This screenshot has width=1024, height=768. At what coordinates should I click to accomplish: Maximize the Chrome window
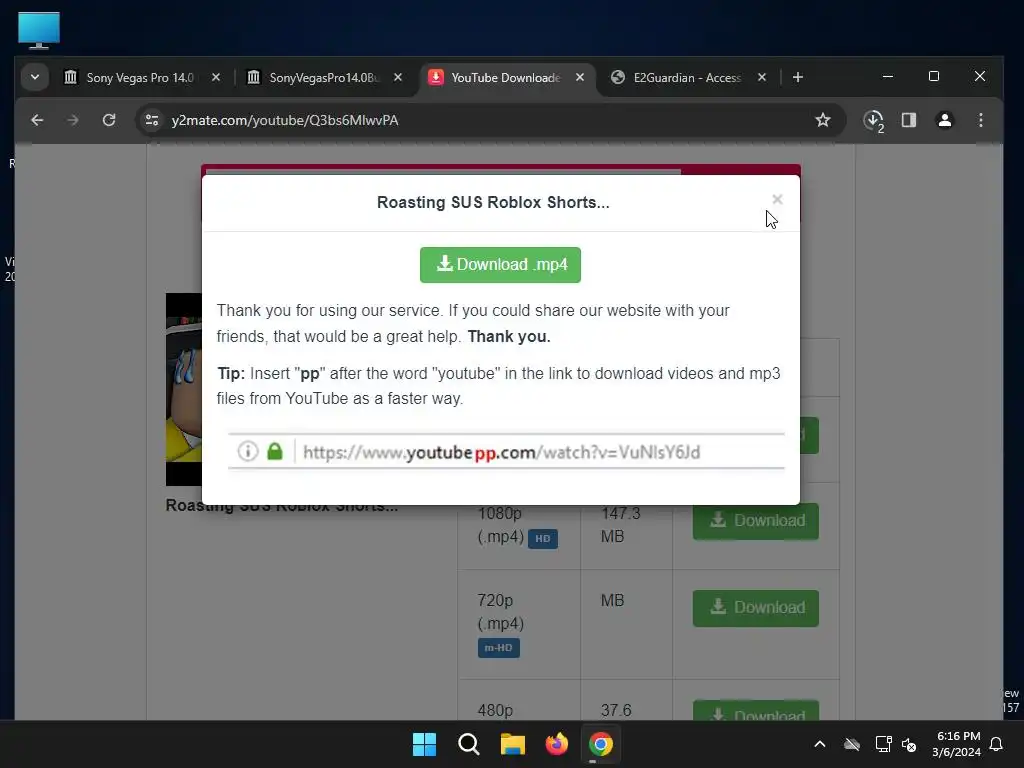click(934, 76)
